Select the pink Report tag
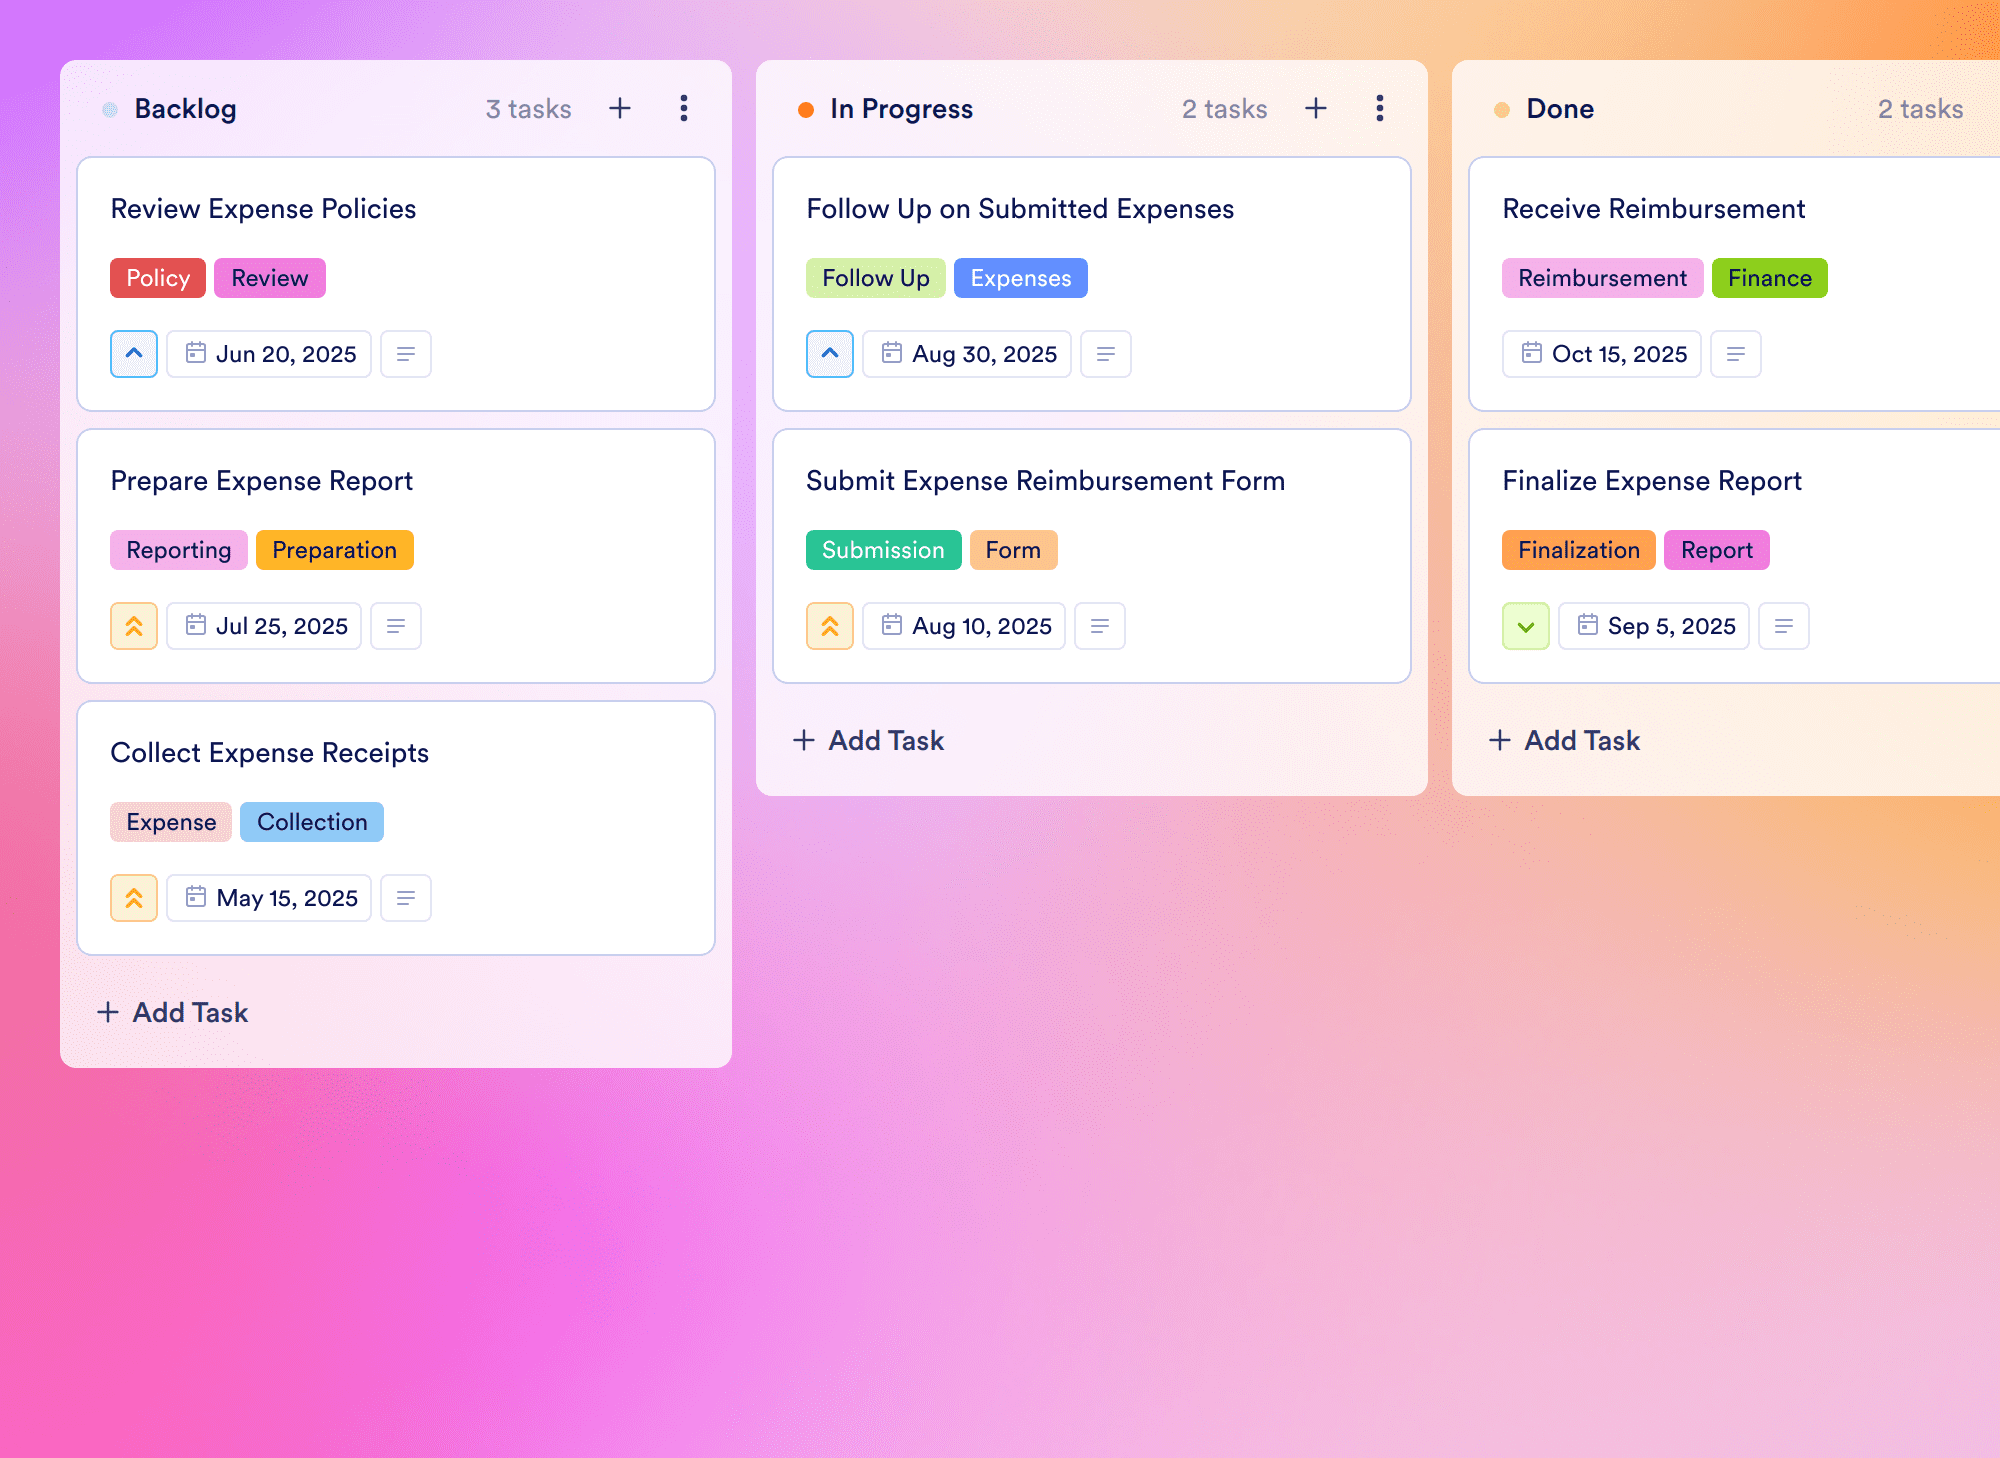The height and width of the screenshot is (1458, 2000). [1717, 550]
